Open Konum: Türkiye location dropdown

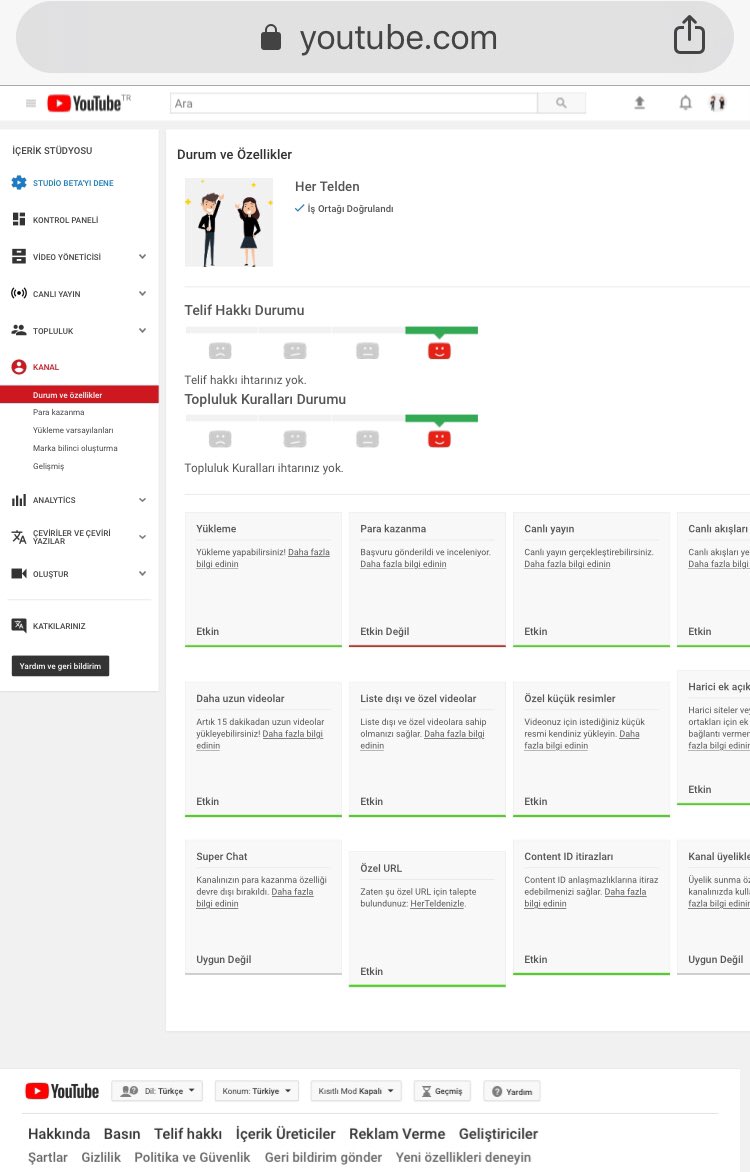coord(256,1091)
